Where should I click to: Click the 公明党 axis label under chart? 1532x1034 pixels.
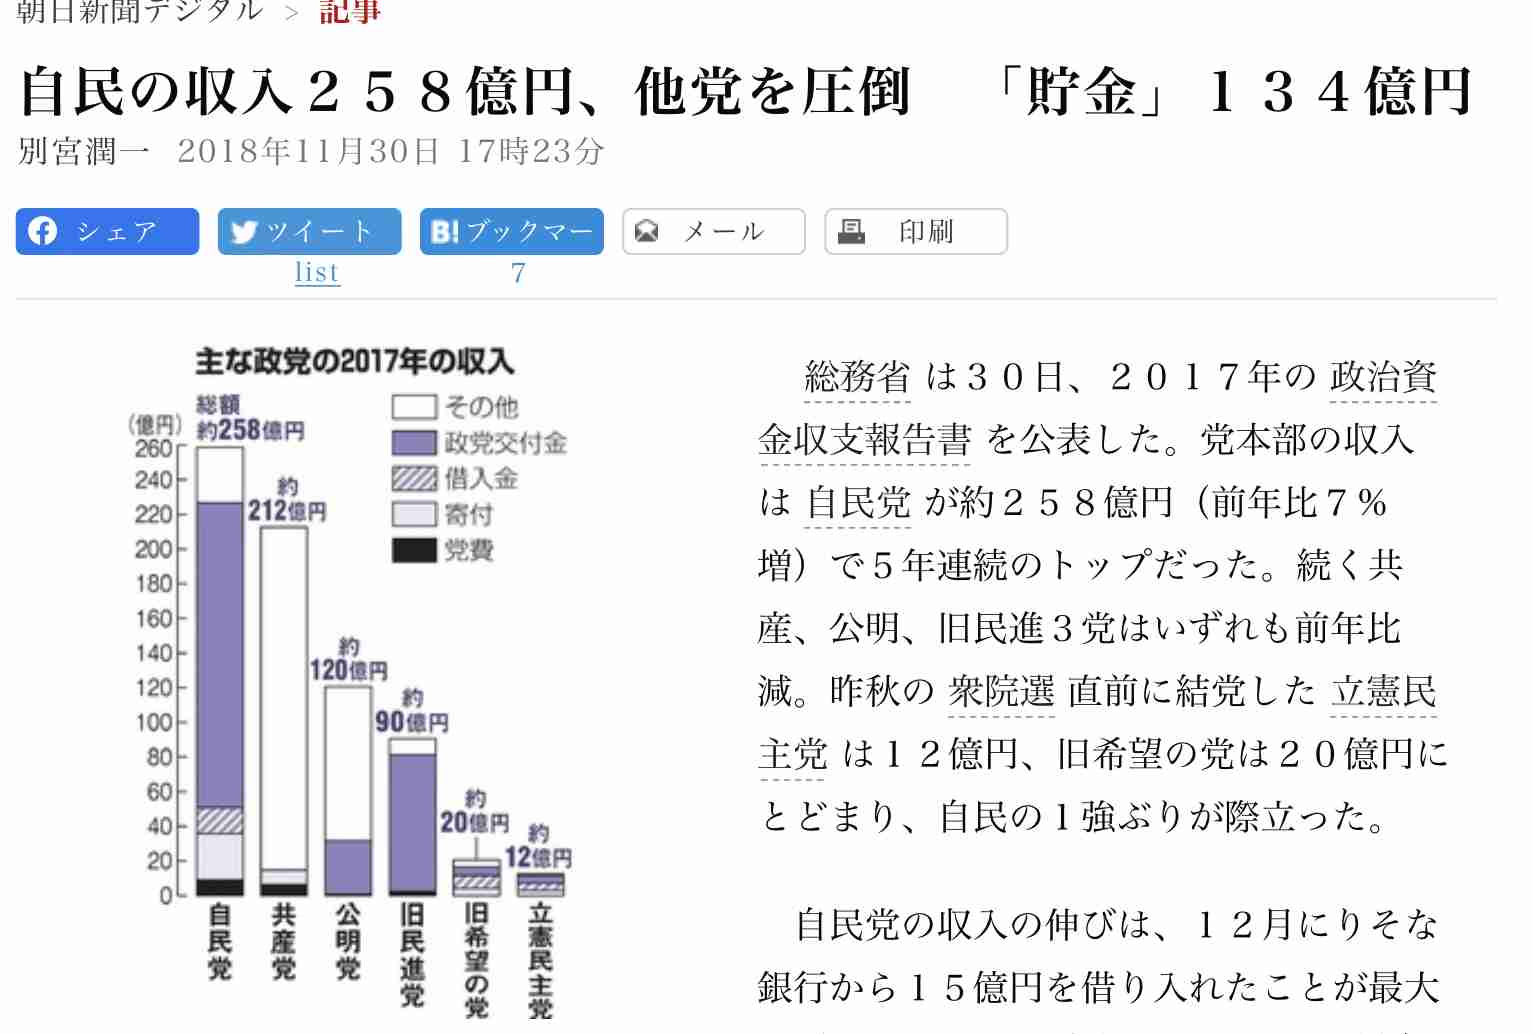pyautogui.click(x=347, y=942)
